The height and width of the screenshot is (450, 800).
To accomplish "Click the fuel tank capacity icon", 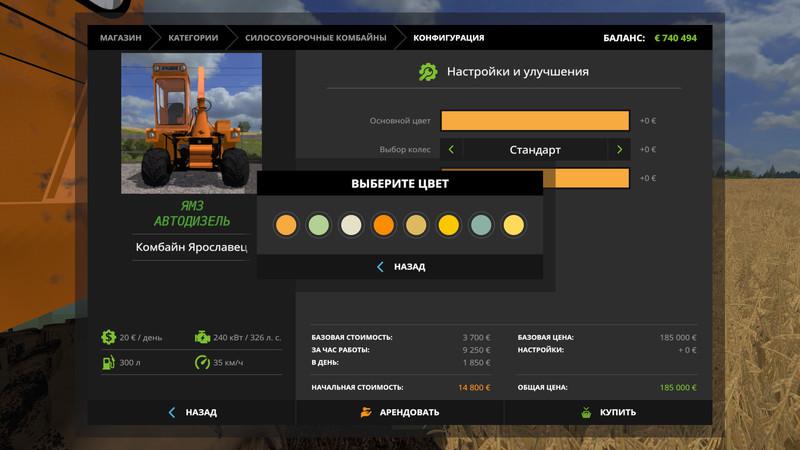I will [108, 362].
